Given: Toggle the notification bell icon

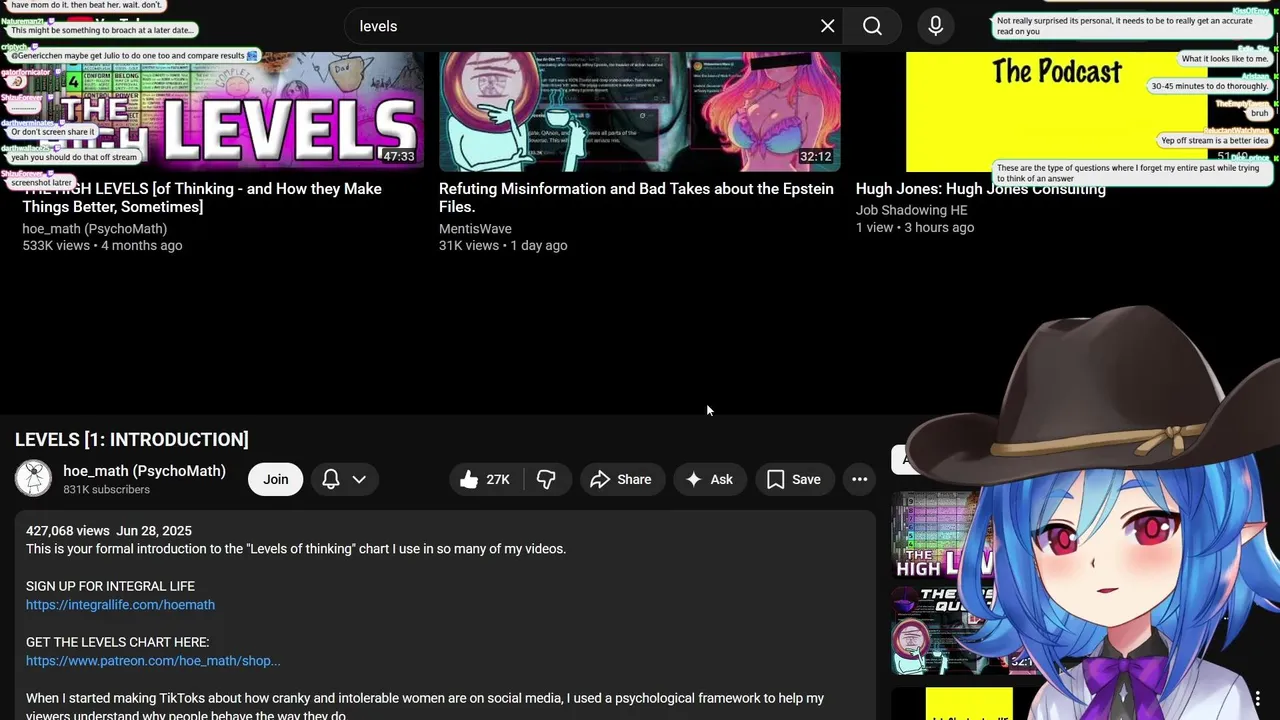Looking at the screenshot, I should (x=331, y=479).
